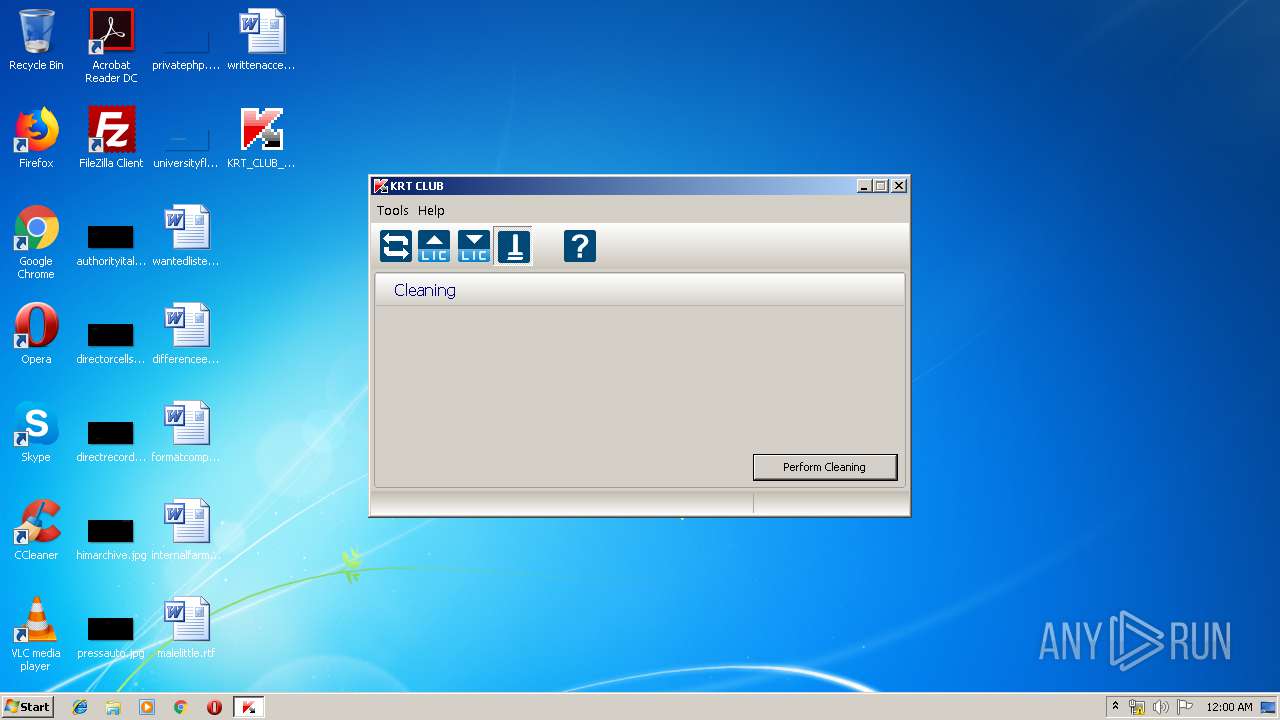This screenshot has width=1280, height=720.
Task: Select the formatcomp Word document
Action: coord(186,432)
